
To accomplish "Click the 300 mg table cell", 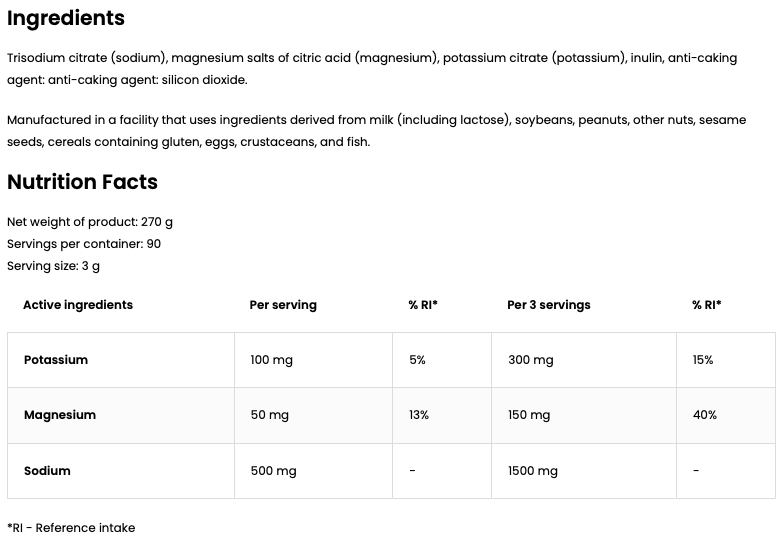I will (530, 360).
